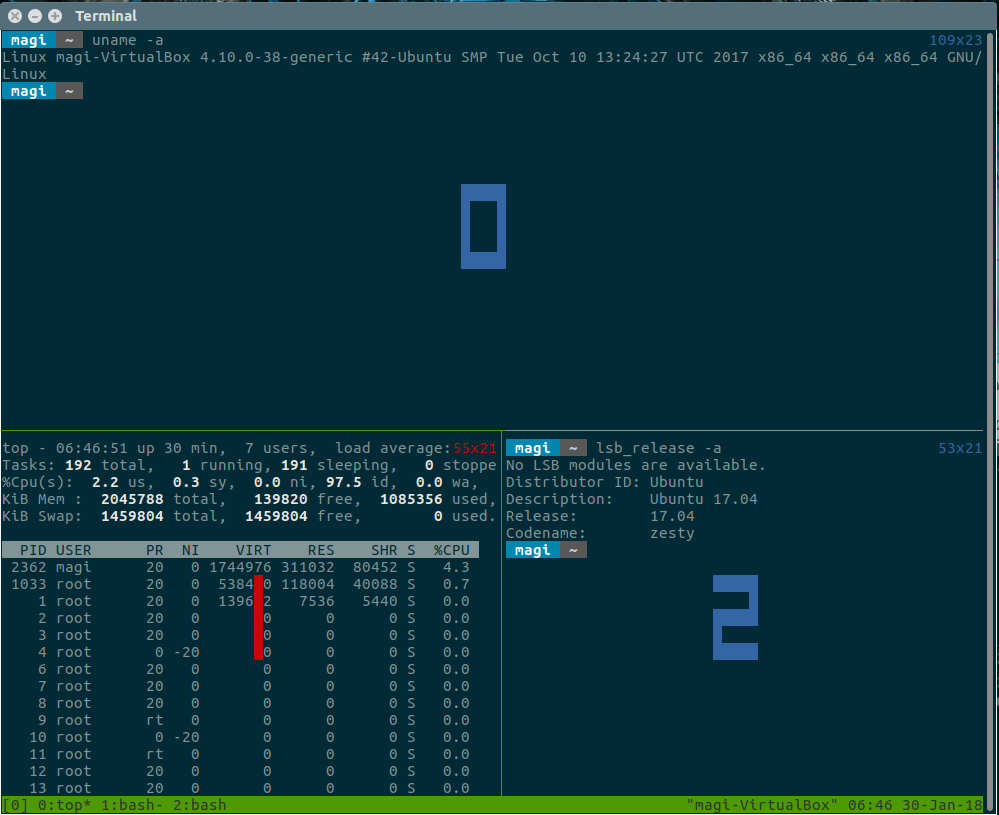Select pane marked with large blue 2
The image size is (999, 815).
(735, 617)
